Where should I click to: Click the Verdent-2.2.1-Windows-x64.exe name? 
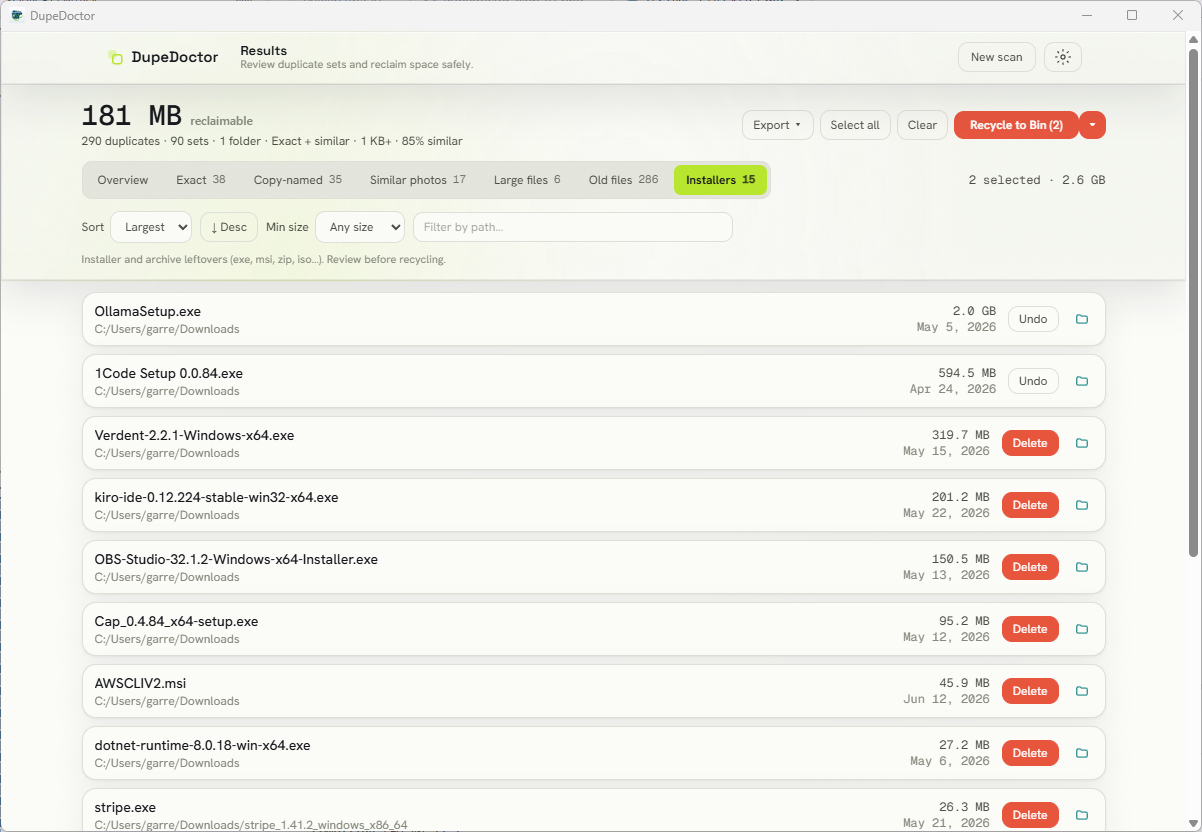[195, 435]
